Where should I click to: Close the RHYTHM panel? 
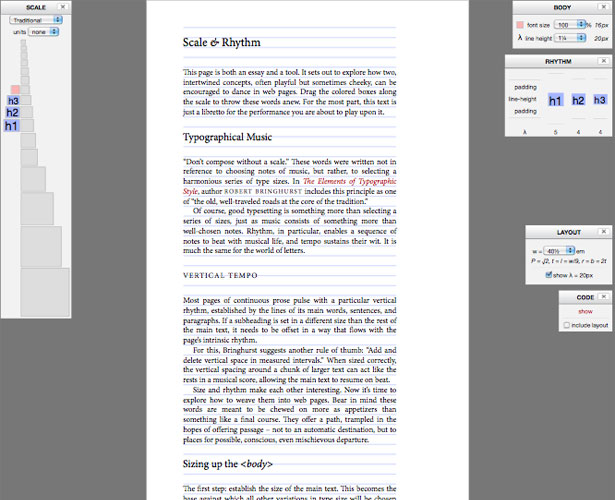pyautogui.click(x=604, y=61)
